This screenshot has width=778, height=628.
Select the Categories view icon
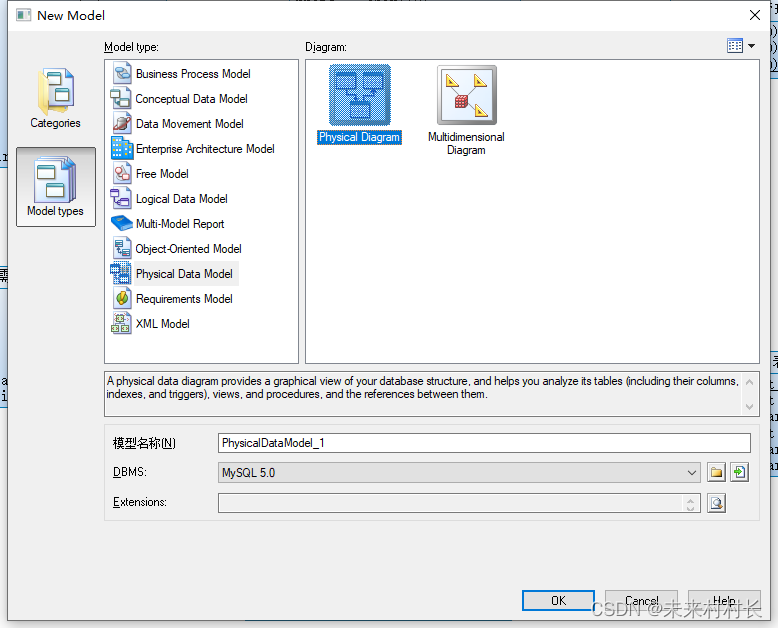click(x=56, y=91)
